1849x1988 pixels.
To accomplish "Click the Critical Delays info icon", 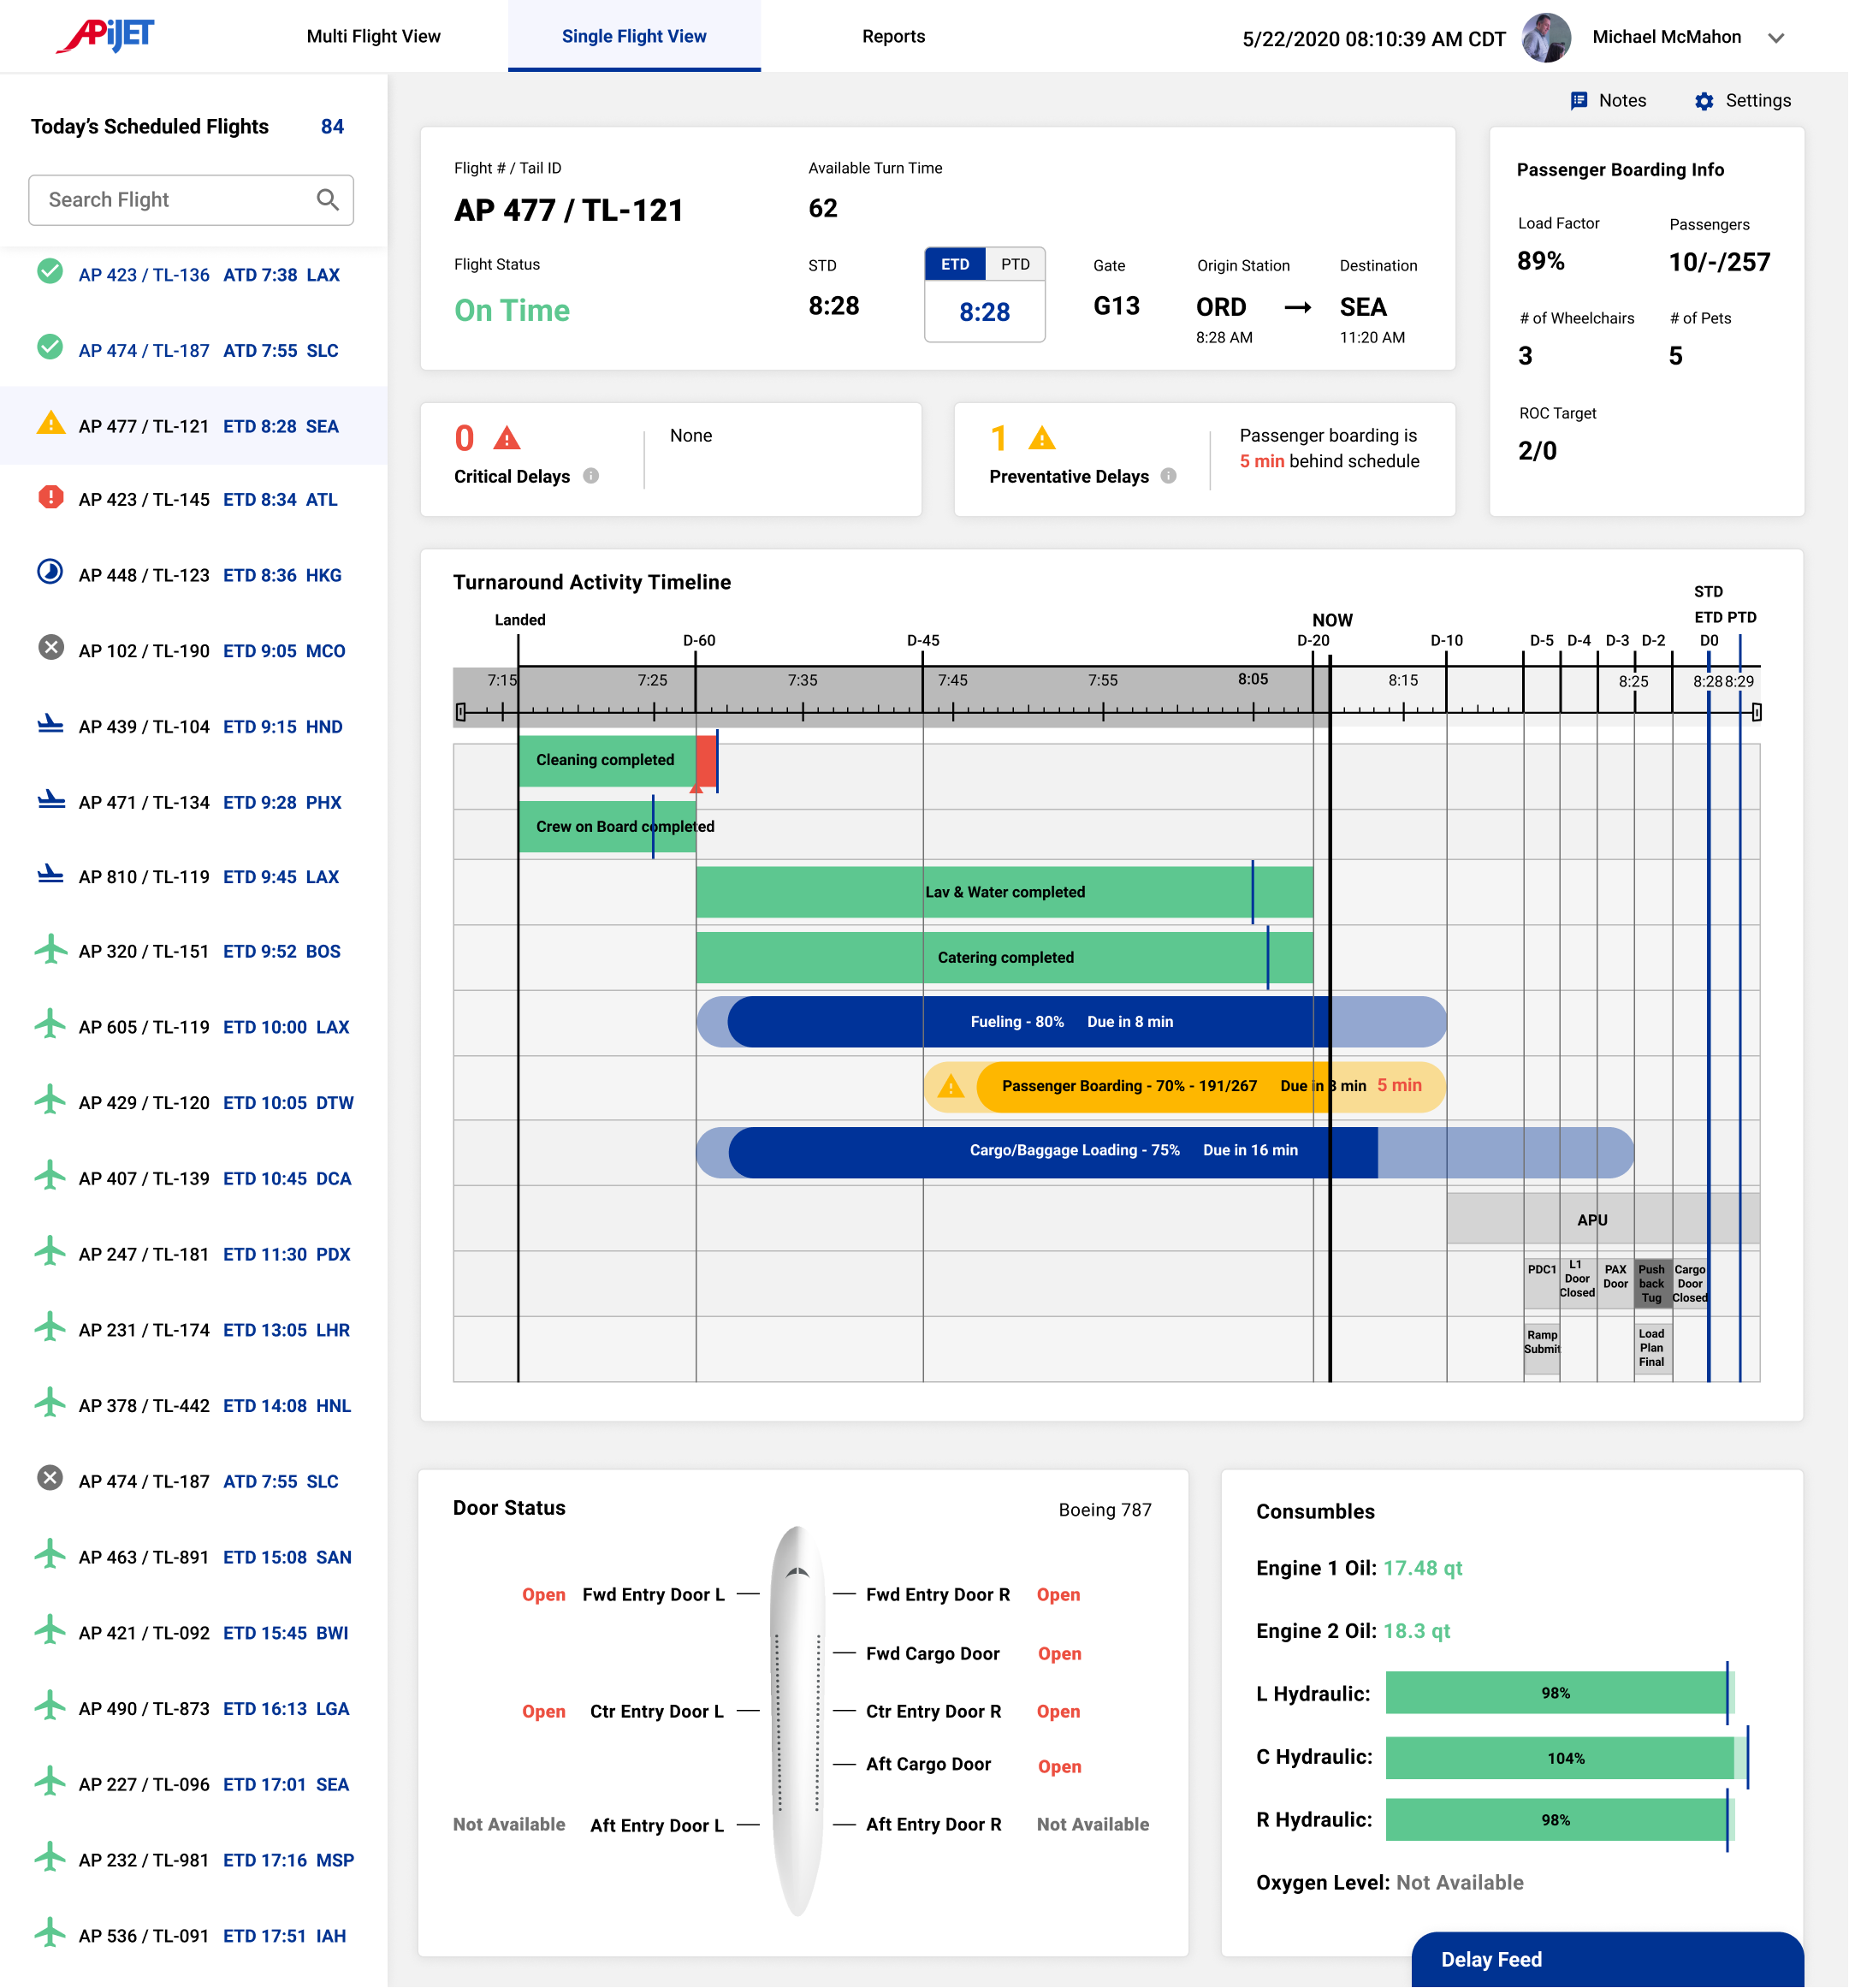I will (x=591, y=476).
